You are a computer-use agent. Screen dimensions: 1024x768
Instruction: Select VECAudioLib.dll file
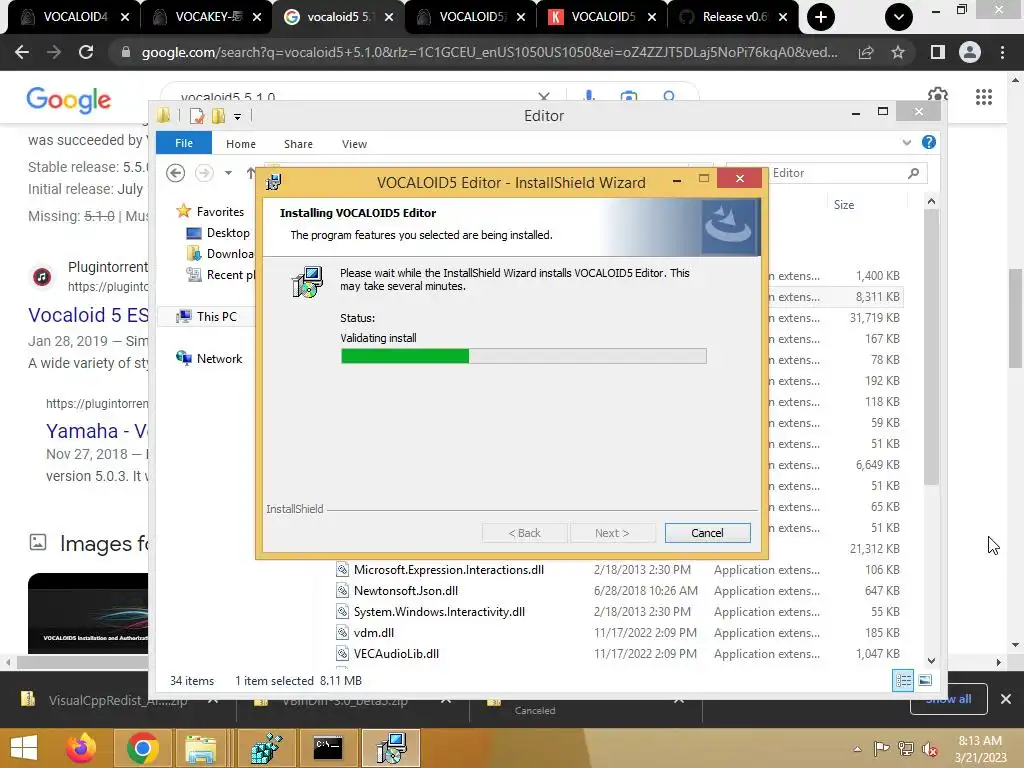[396, 654]
